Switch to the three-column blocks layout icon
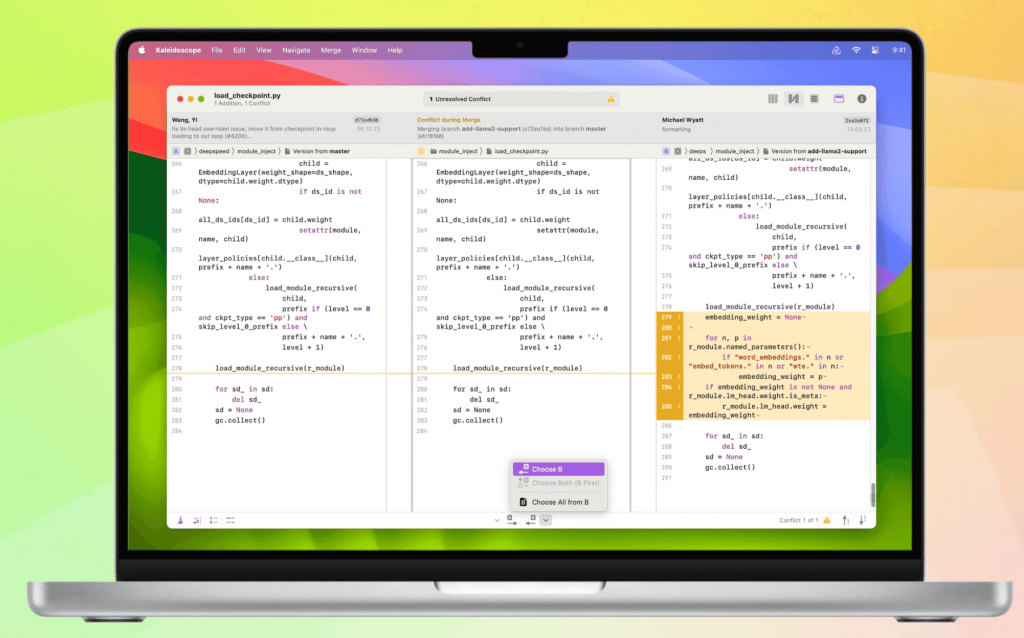Viewport: 1024px width, 638px height. 772,99
